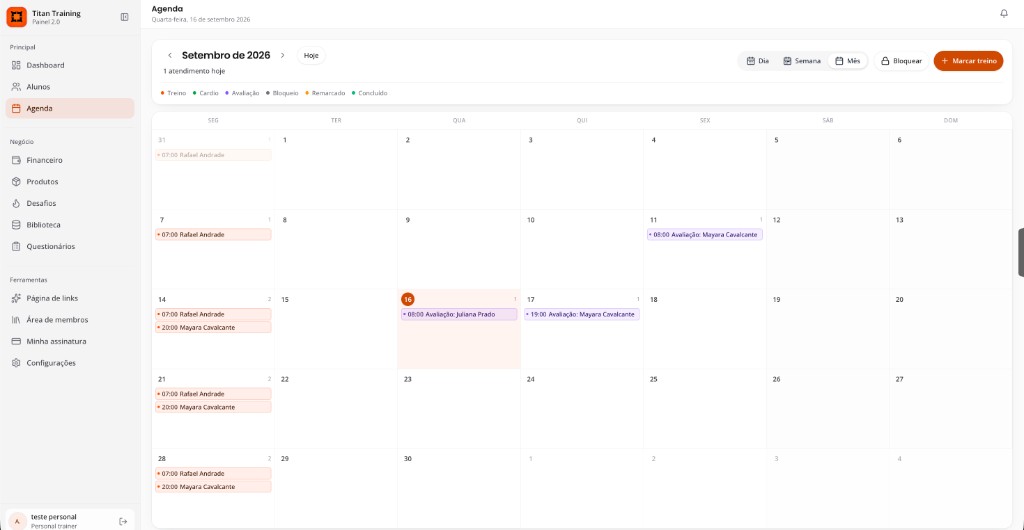Open Desafios in the sidebar
Viewport: 1024px width, 530px height.
click(70, 203)
